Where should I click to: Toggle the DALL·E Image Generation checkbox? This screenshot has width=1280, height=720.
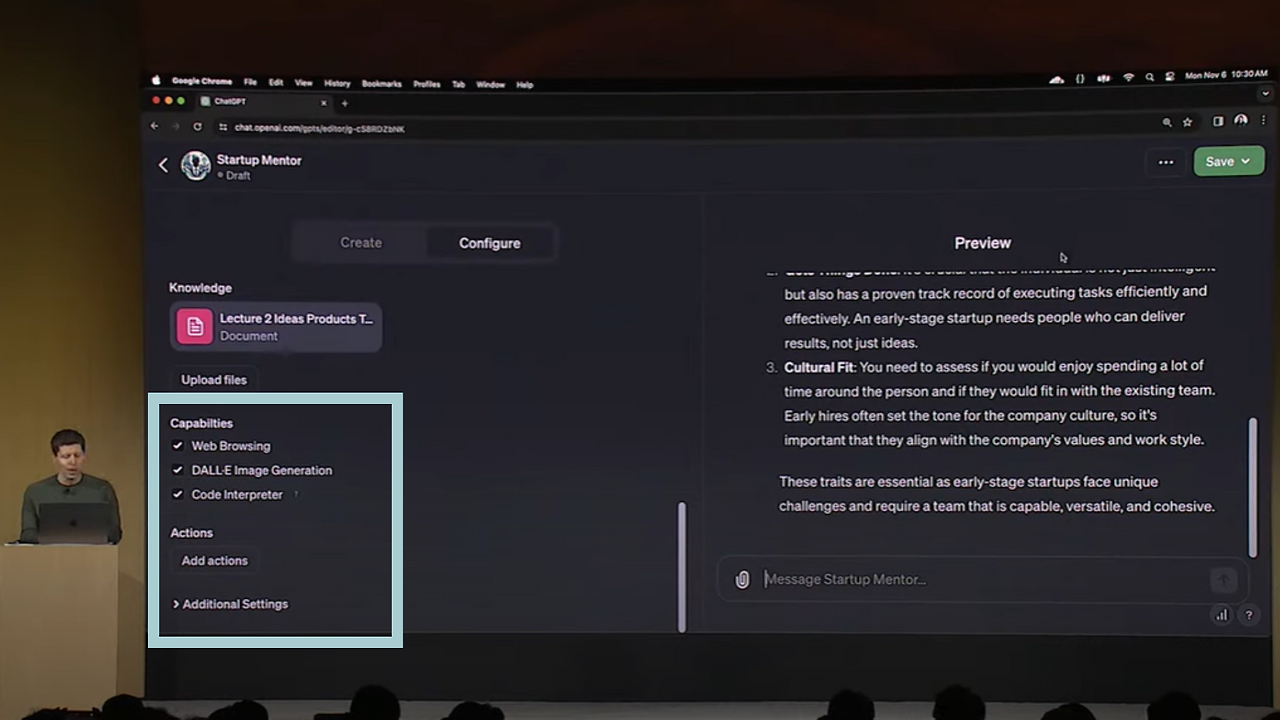(178, 470)
